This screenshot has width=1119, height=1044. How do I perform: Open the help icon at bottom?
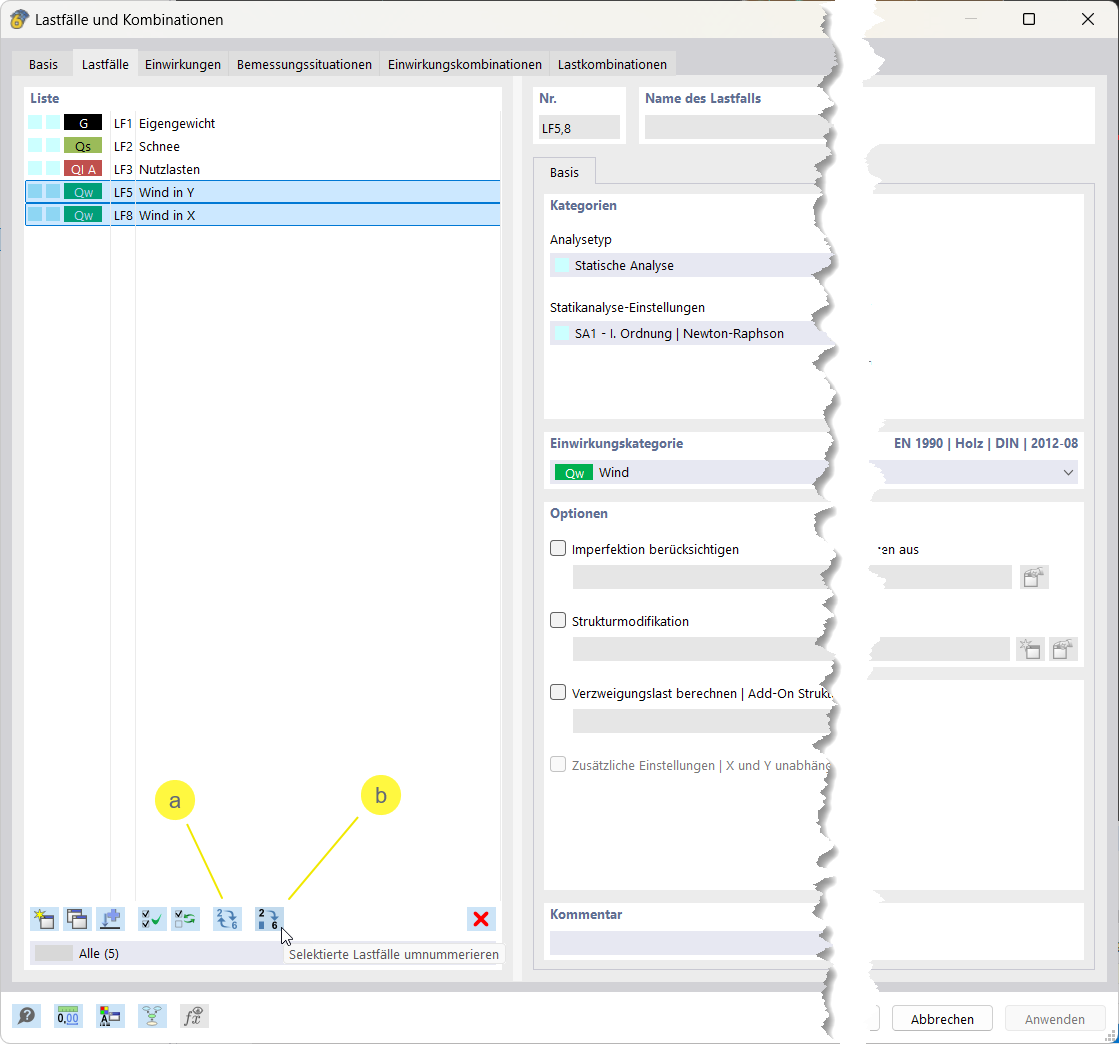(x=26, y=1015)
